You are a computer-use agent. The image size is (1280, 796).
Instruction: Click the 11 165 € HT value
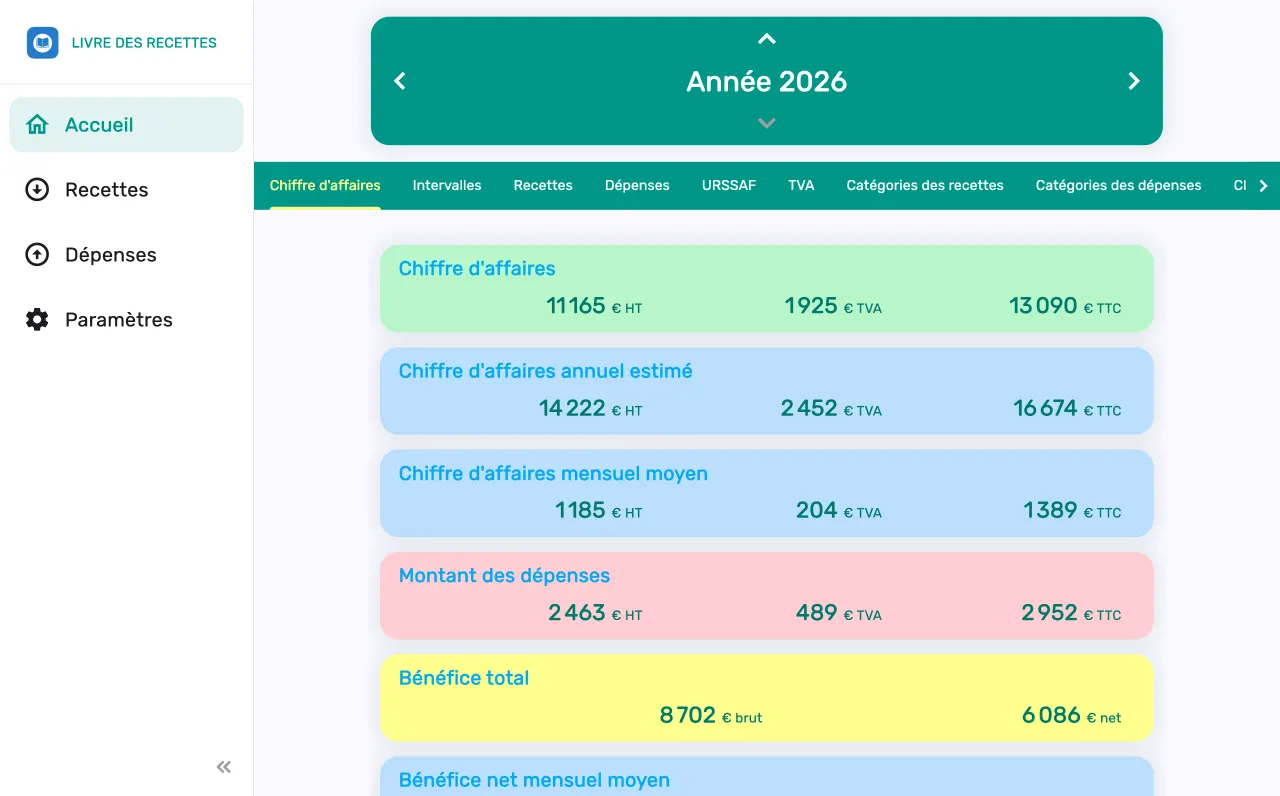594,306
